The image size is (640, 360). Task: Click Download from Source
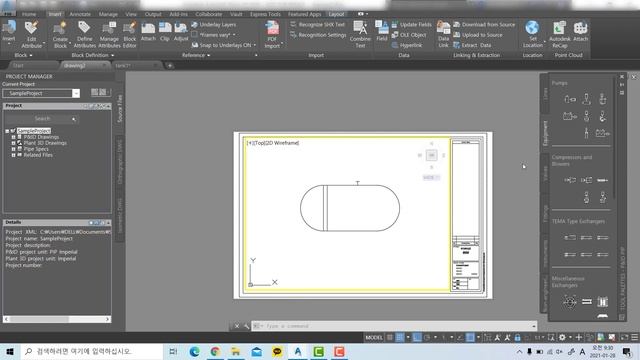pos(484,24)
